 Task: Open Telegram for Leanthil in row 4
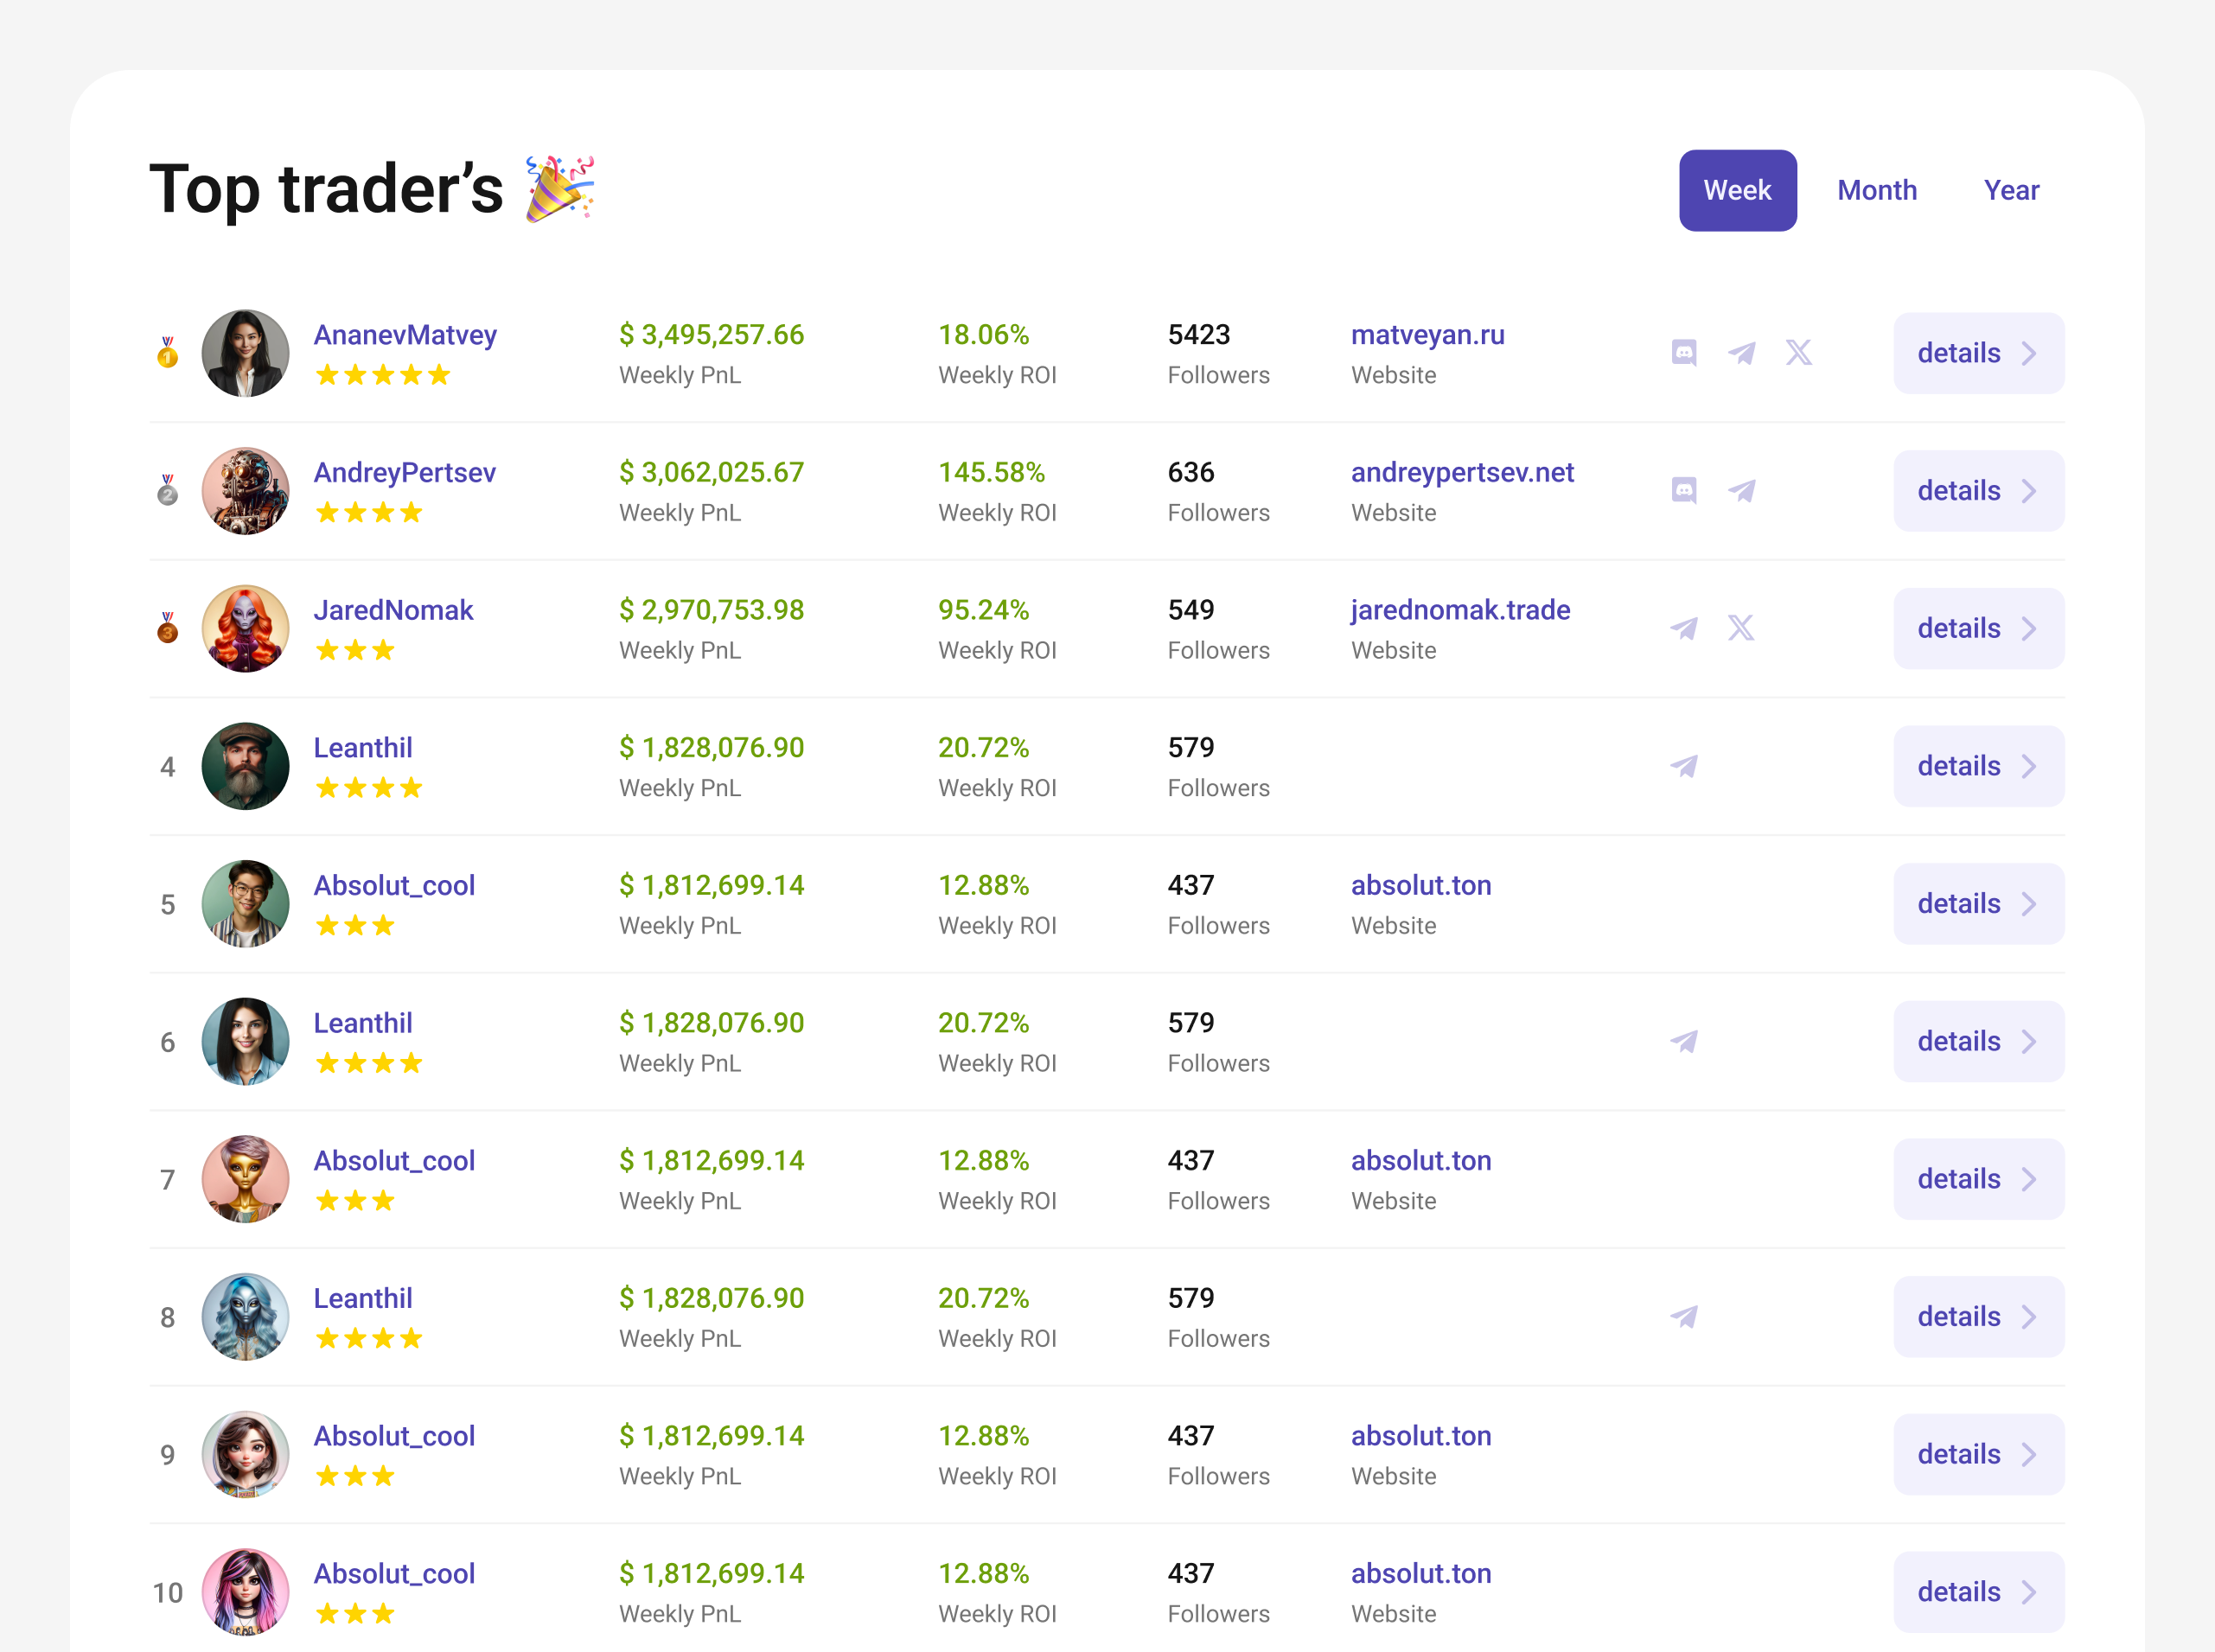click(1684, 766)
